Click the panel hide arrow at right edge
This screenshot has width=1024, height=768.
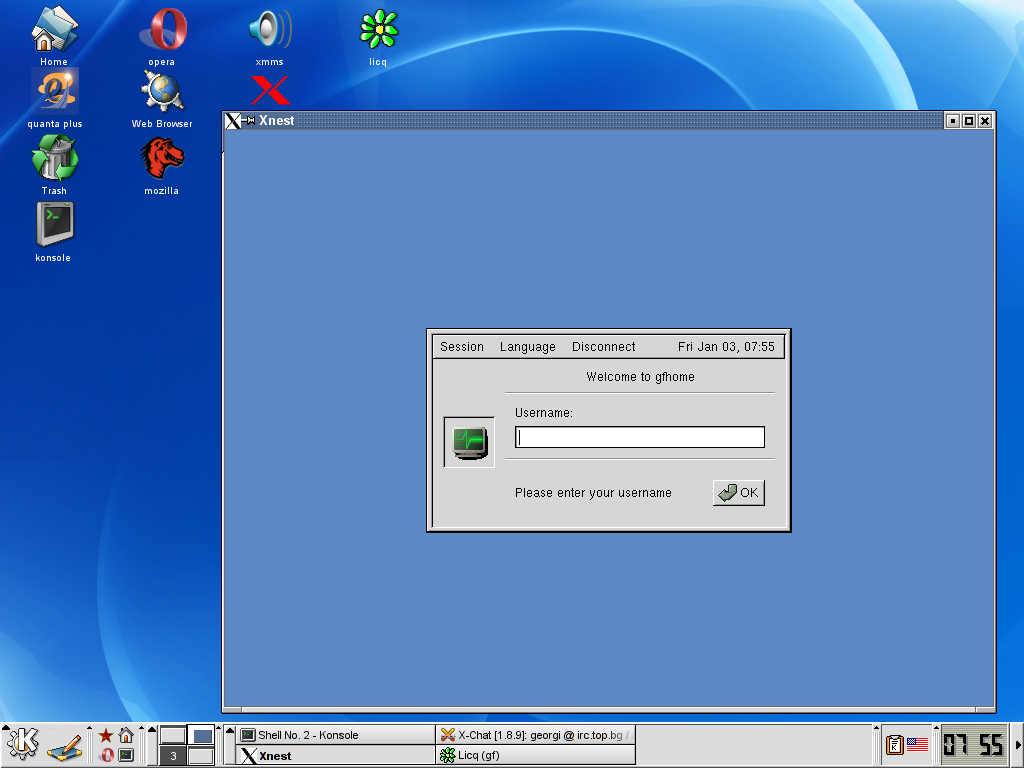tap(1017, 744)
